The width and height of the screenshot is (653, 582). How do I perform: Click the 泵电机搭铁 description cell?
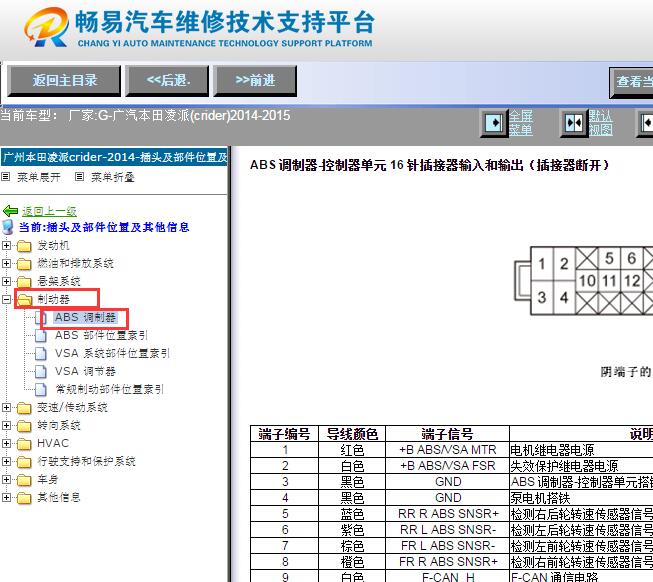[x=581, y=498]
